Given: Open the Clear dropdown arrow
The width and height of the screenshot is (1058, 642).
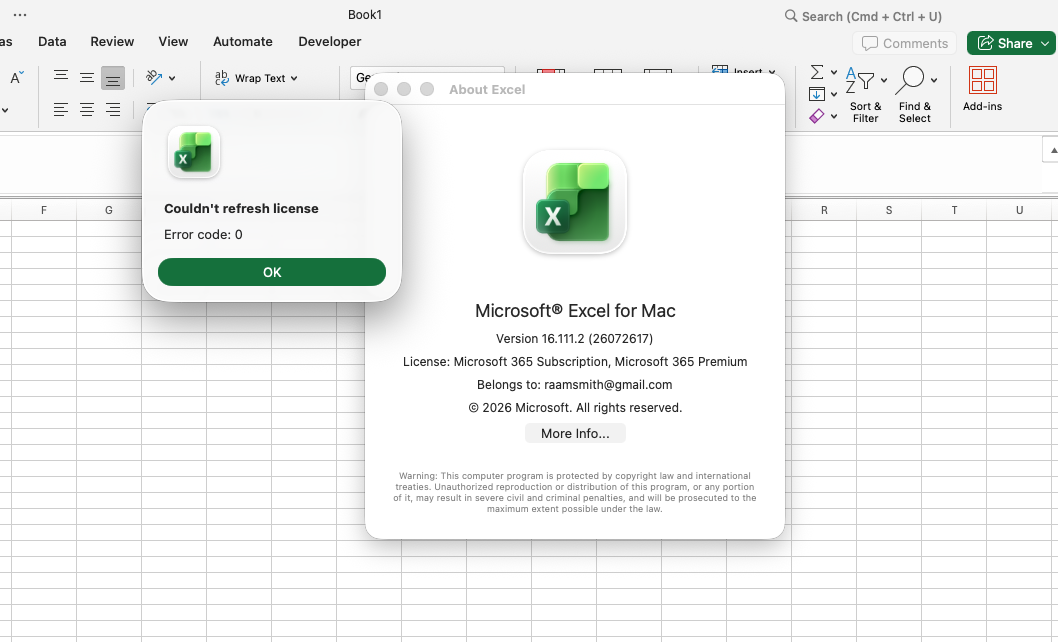Looking at the screenshot, I should [834, 117].
